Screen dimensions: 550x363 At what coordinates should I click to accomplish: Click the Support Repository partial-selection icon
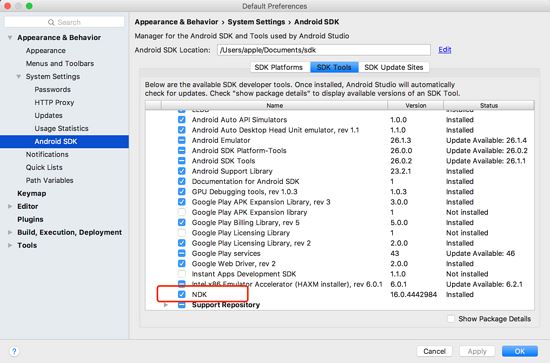pyautogui.click(x=181, y=305)
